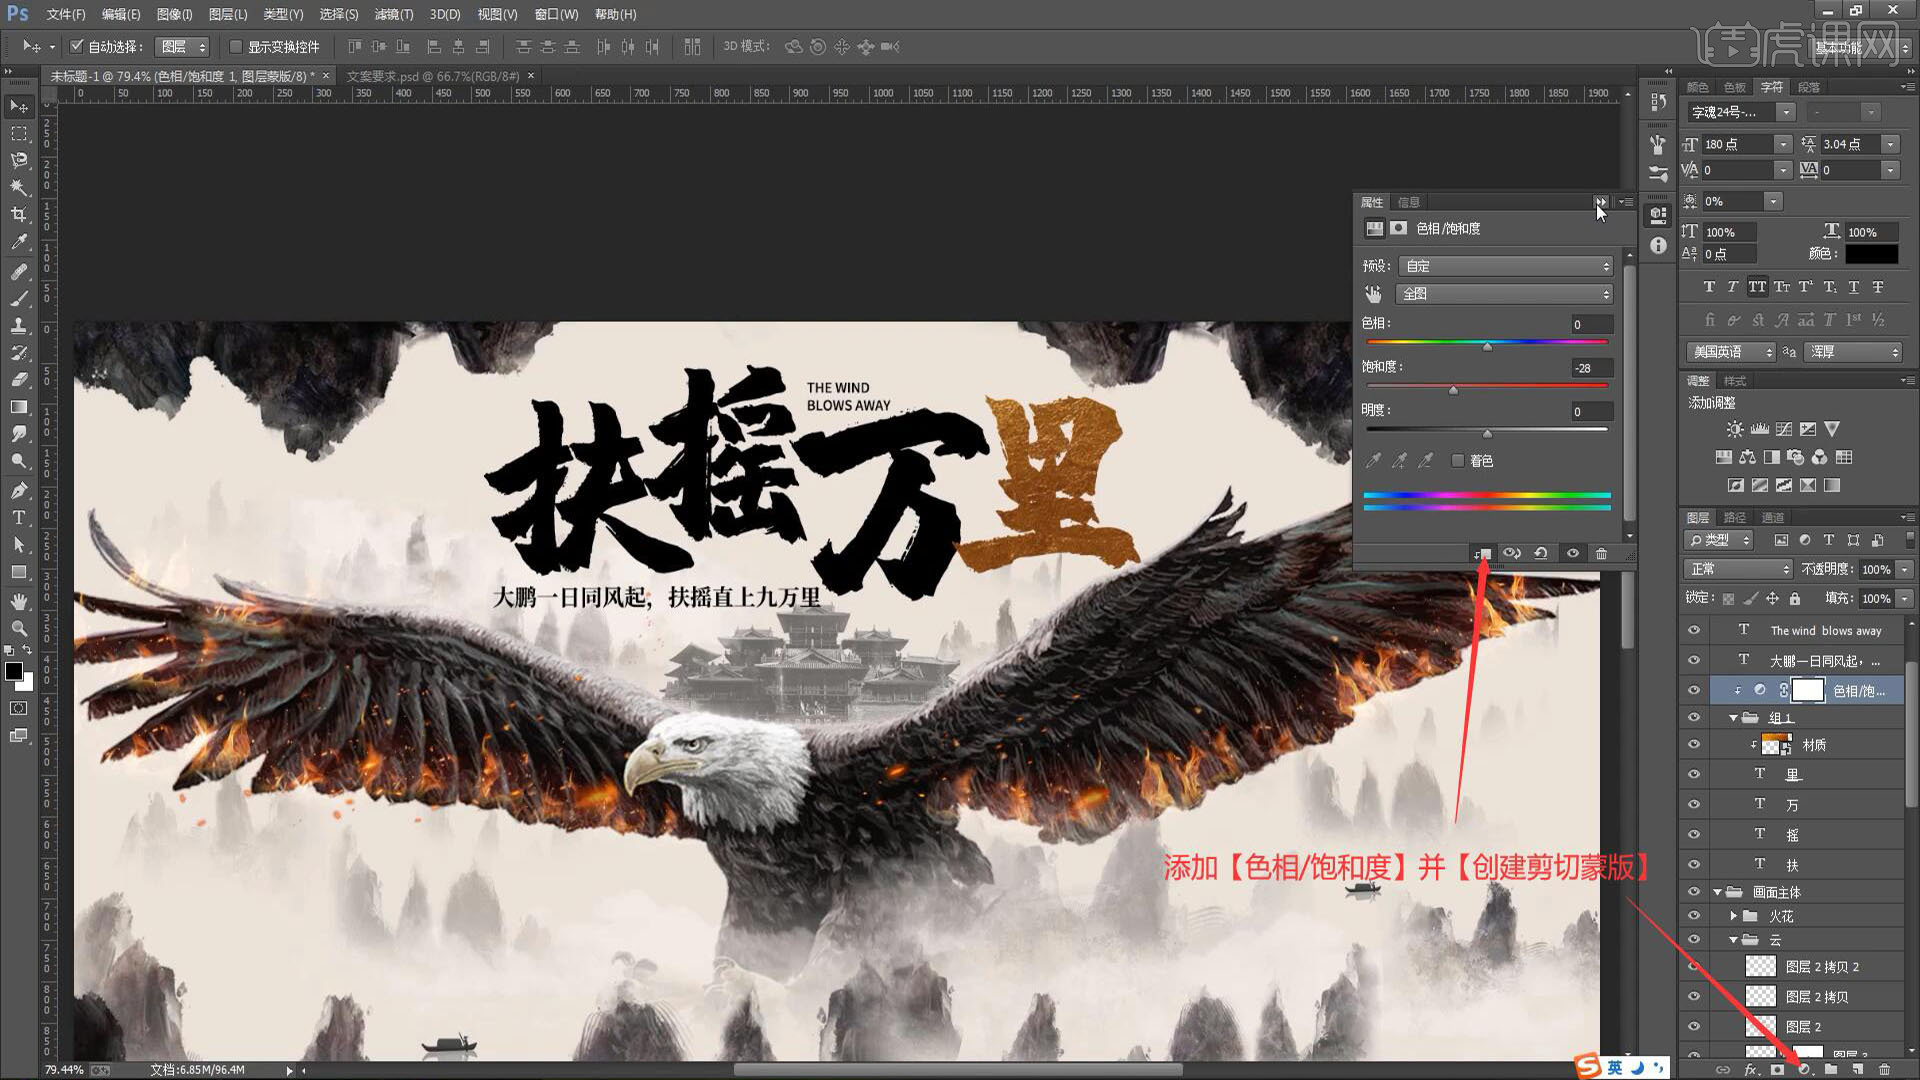Select the Hand tool
Screen dimensions: 1920x1080
pos(19,601)
